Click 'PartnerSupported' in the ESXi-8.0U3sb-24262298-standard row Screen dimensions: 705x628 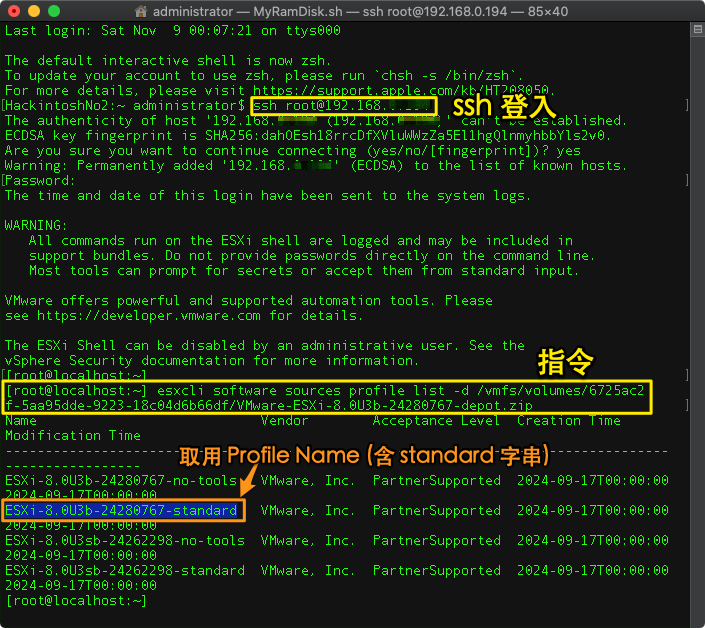coord(437,570)
